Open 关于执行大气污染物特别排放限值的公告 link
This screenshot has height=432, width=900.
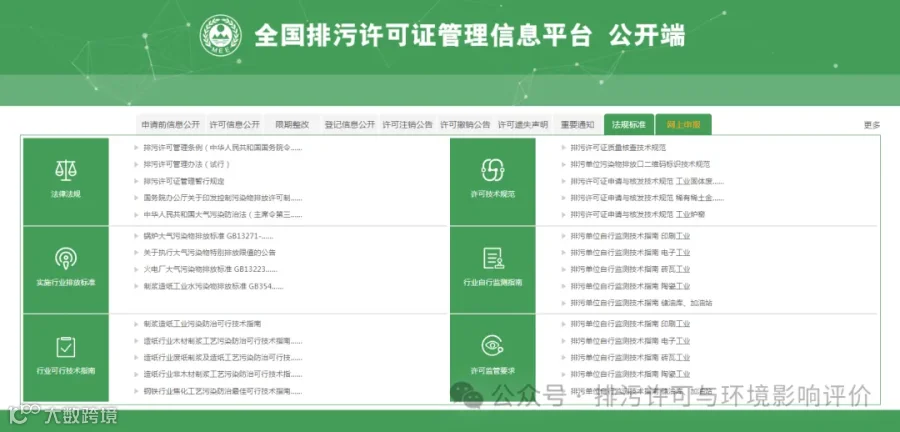coord(210,252)
